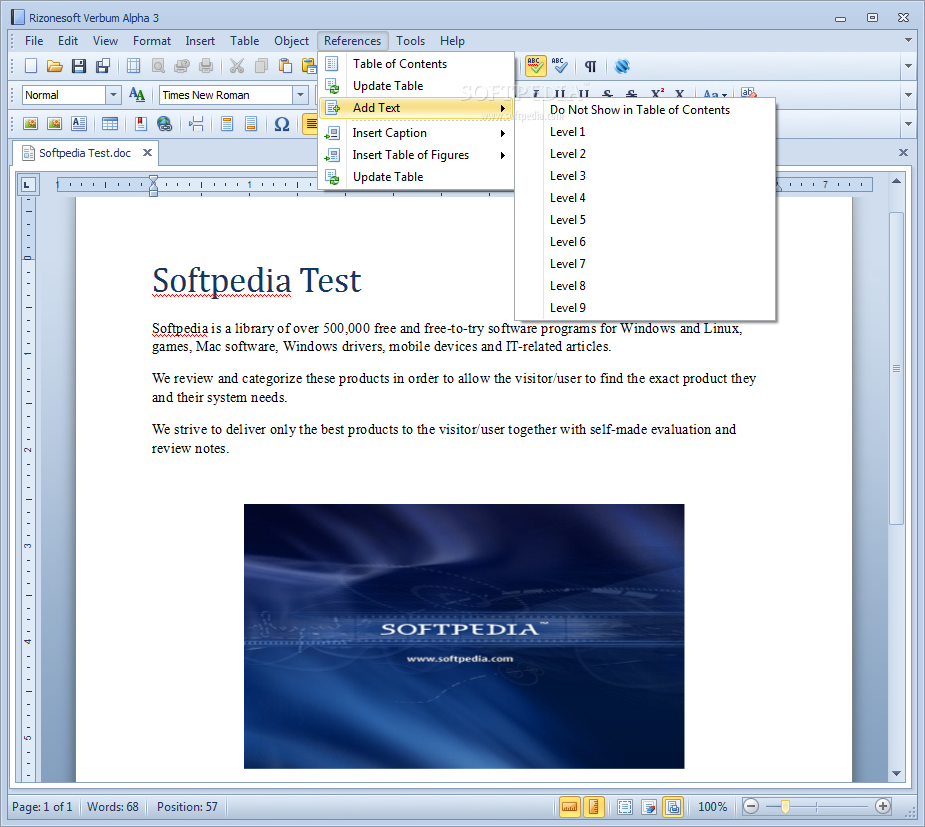The height and width of the screenshot is (827, 925).
Task: Click the Printer icon
Action: tap(206, 65)
